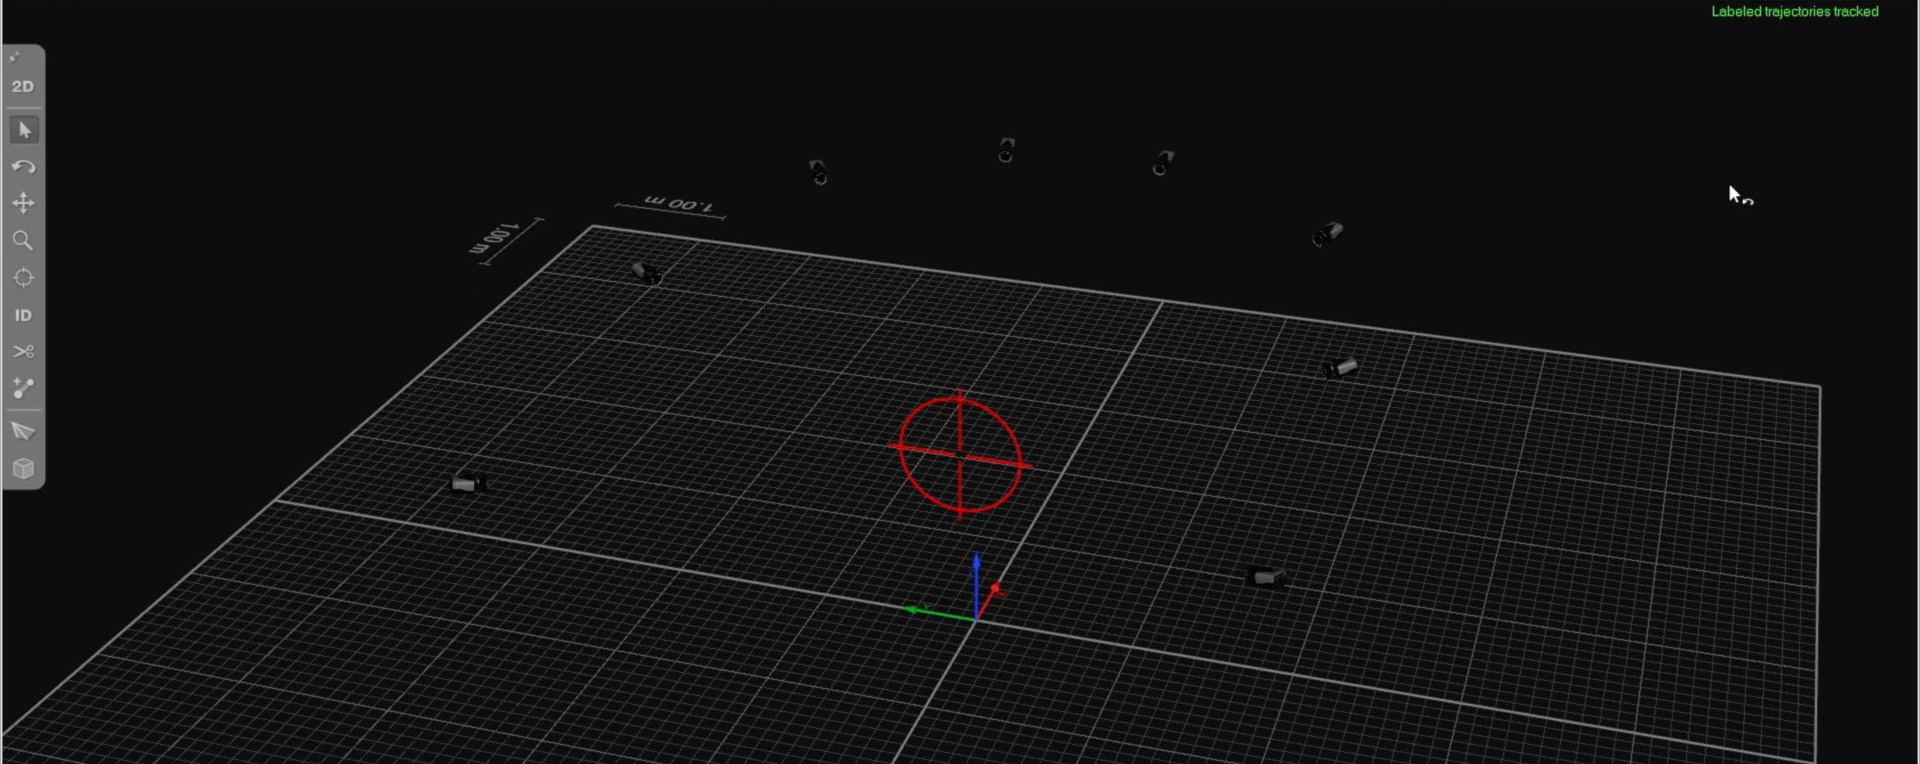Screen dimensions: 1920x764
Task: Select the scissors cut trajectory tool
Action: coord(23,352)
